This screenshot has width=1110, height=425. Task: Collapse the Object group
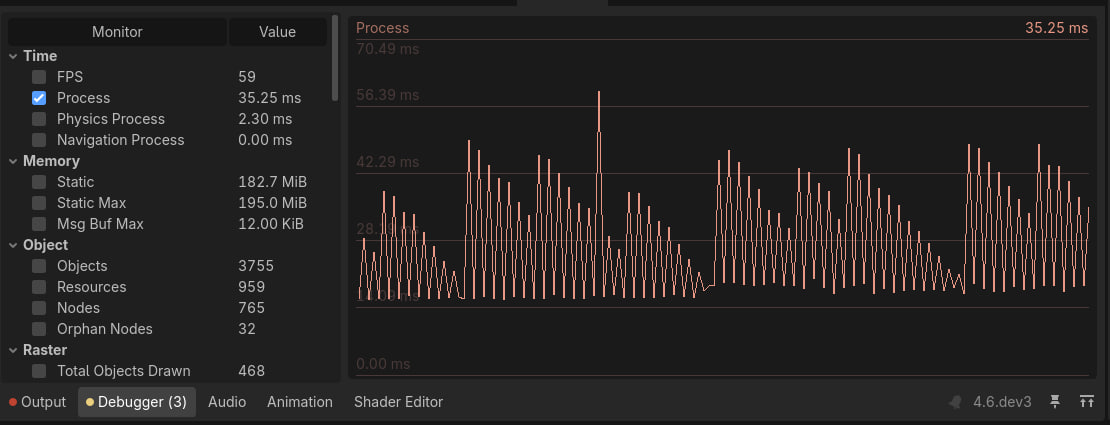13,245
